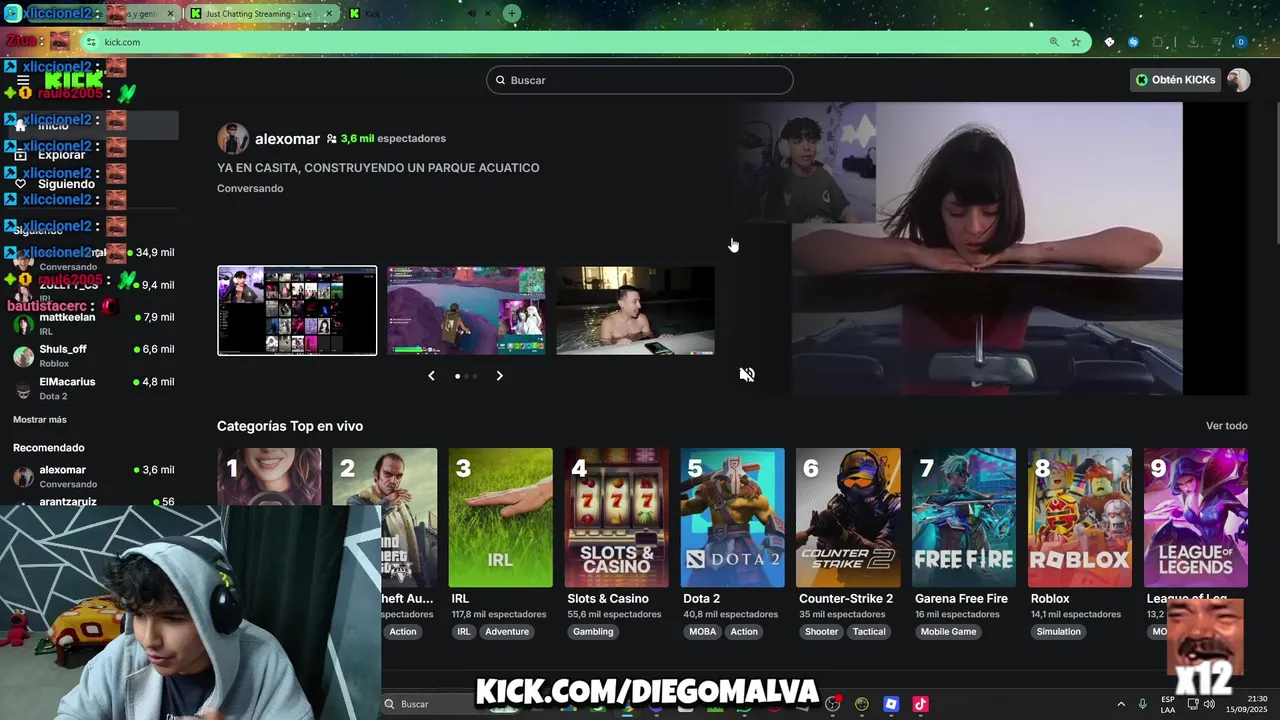This screenshot has width=1280, height=720.
Task: Click the microphone tray icon
Action: click(x=1142, y=704)
